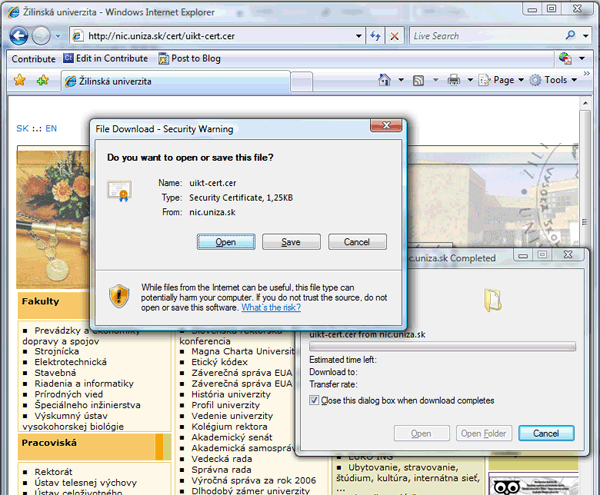
Task: Click the download progress bar
Action: 442,347
